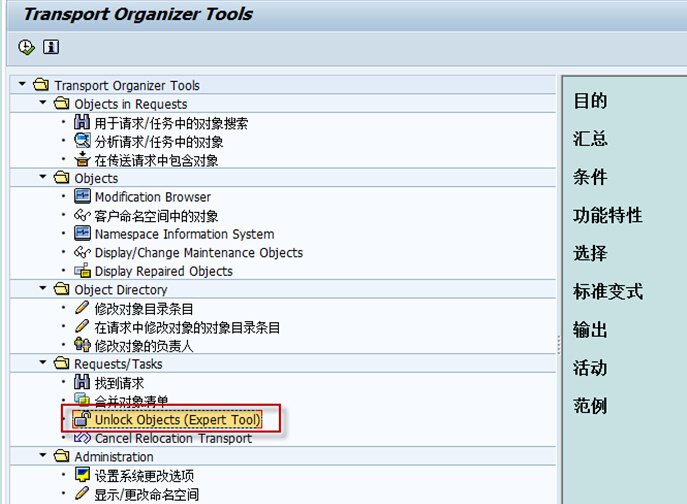Click the Display Repaired Objects icon
Image resolution: width=687 pixels, height=504 pixels.
[82, 270]
